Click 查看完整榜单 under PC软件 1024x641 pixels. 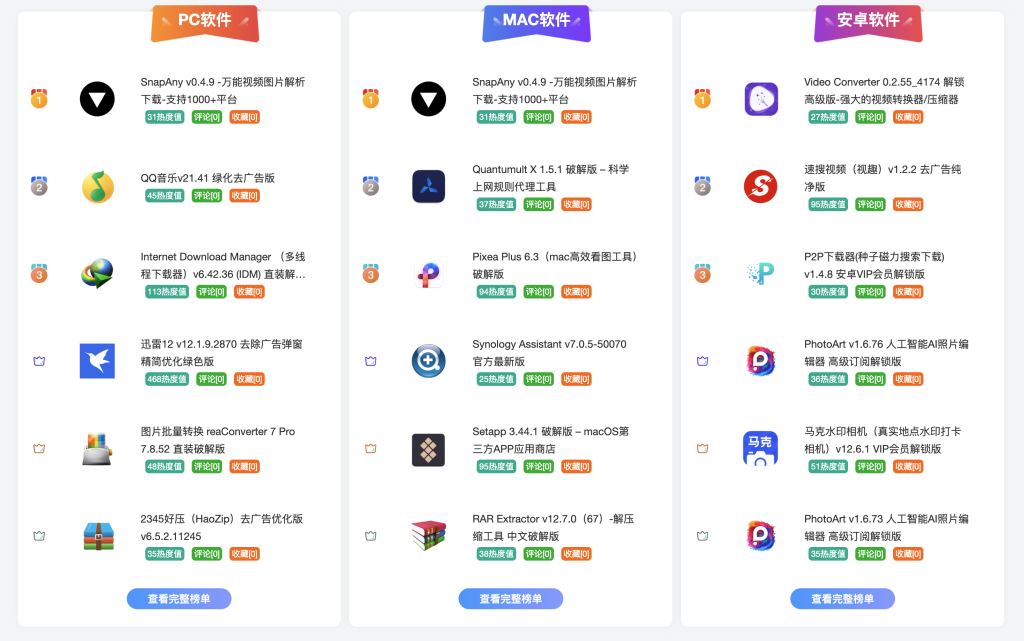179,599
